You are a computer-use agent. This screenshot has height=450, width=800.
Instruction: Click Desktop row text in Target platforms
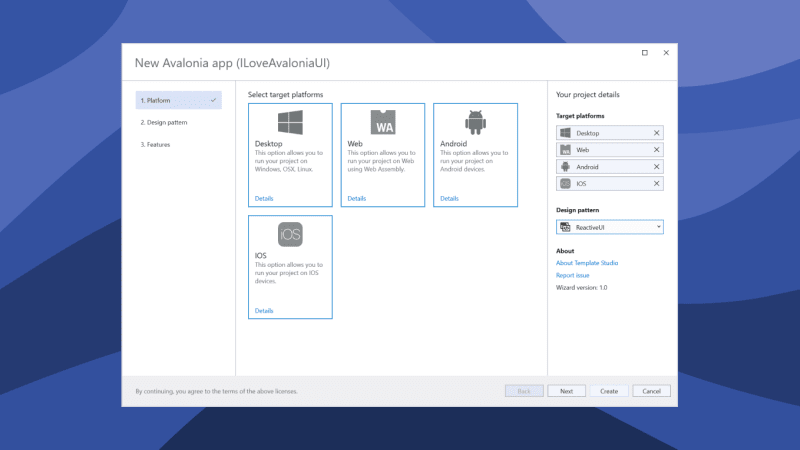pos(587,133)
